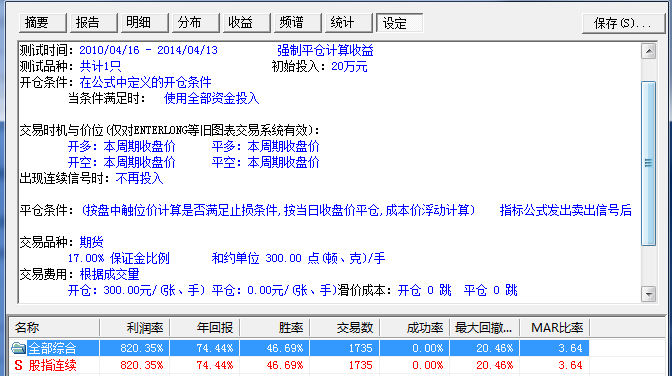Viewport: 672px width, 376px height.
Task: Click the 平空: 本周期收盘价 setting
Action: click(x=266, y=162)
